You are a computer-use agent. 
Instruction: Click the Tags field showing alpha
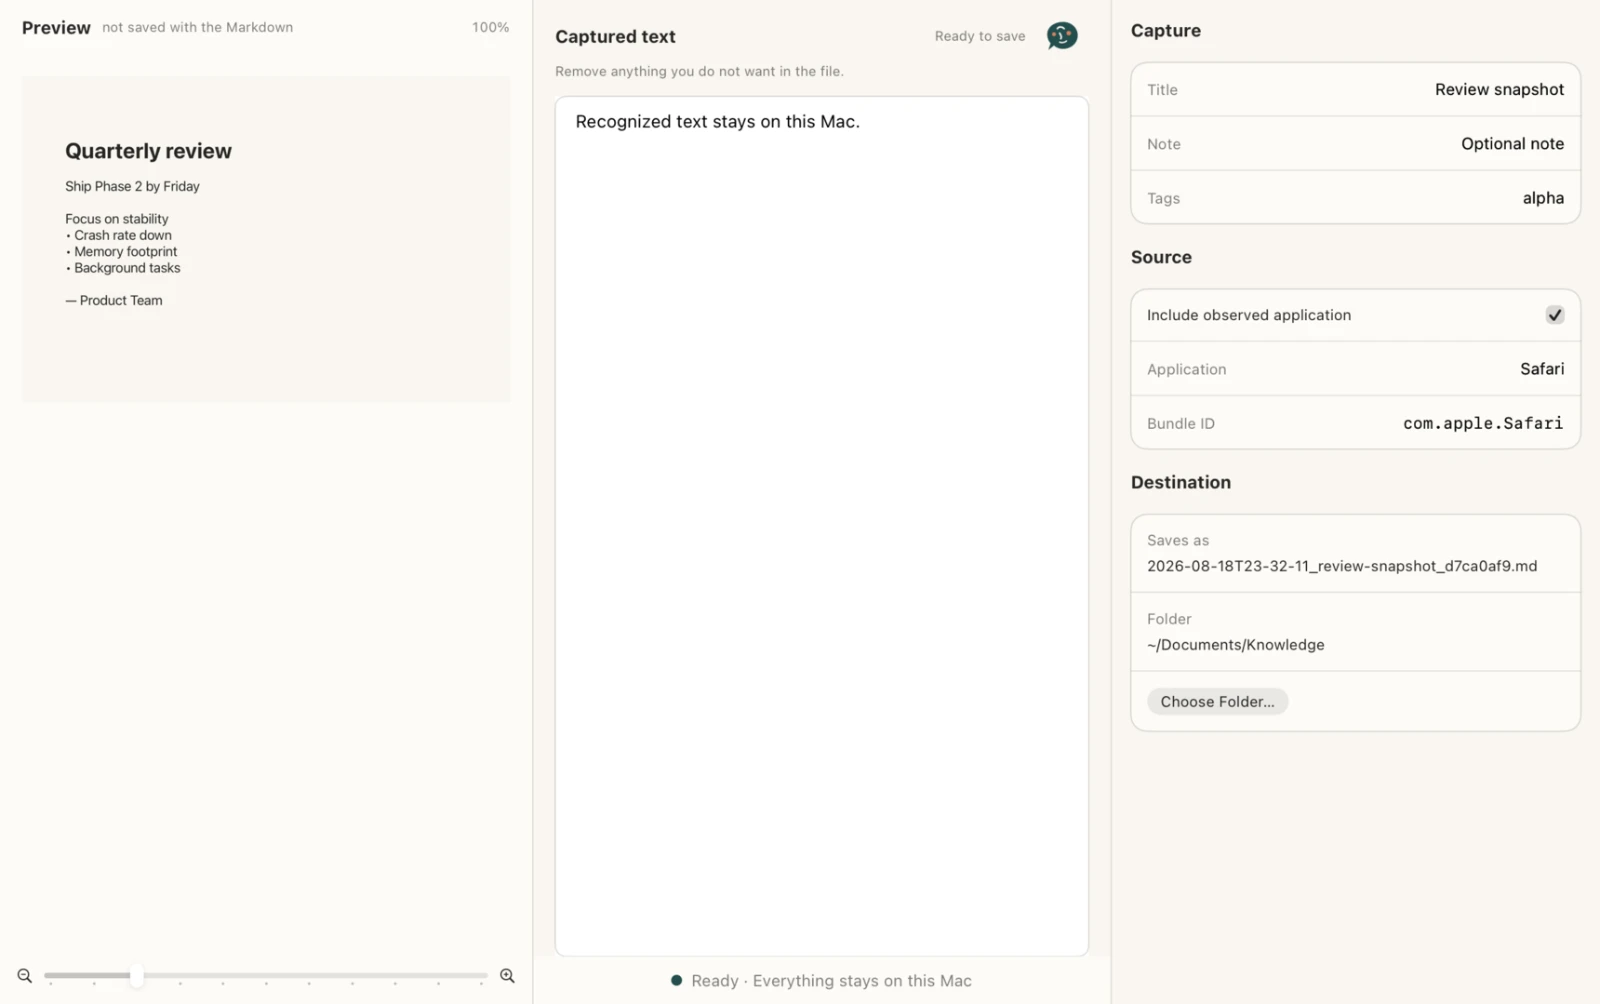pos(1355,198)
